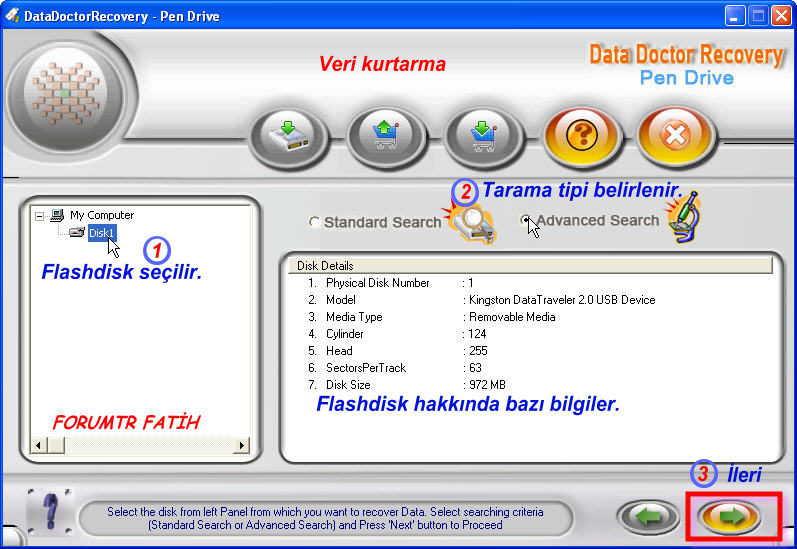Click the cart with down arrow icon
This screenshot has width=797, height=549.
tap(483, 137)
